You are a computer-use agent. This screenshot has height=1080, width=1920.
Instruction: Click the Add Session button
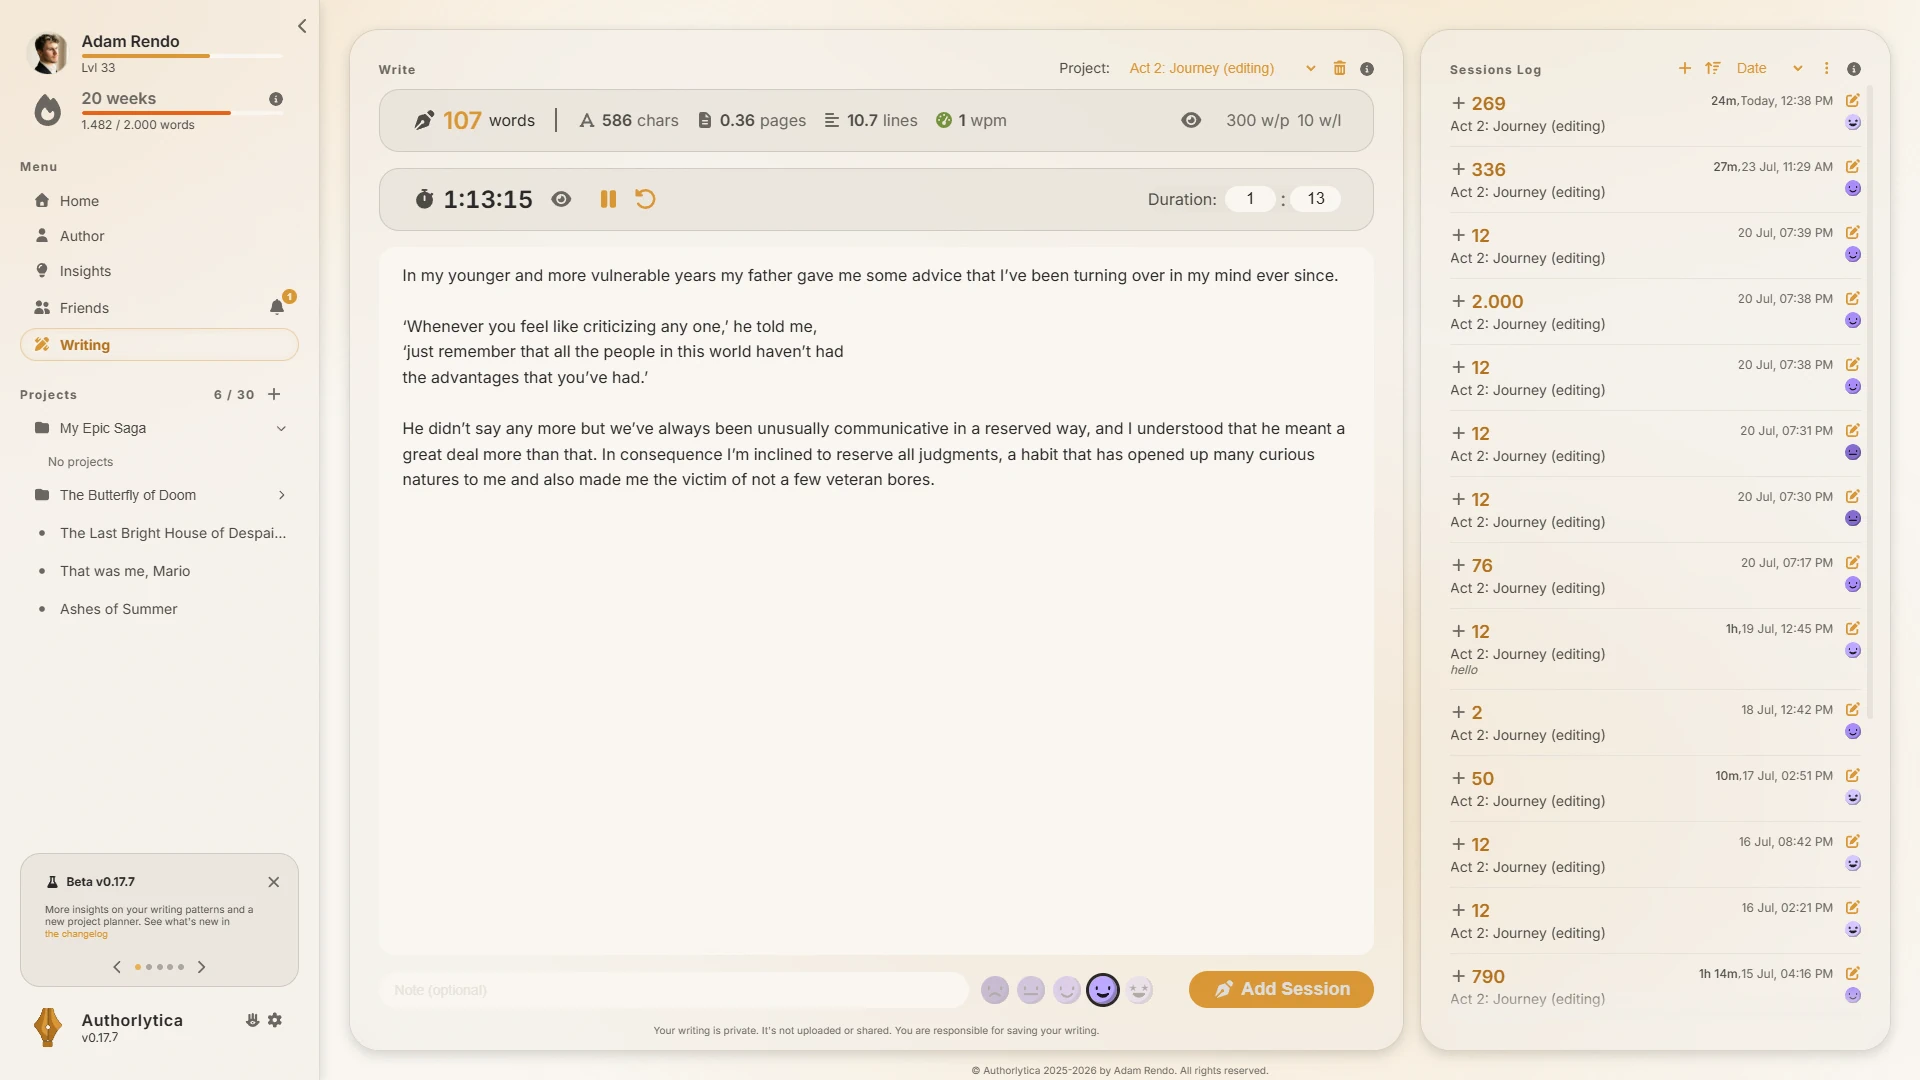point(1281,989)
